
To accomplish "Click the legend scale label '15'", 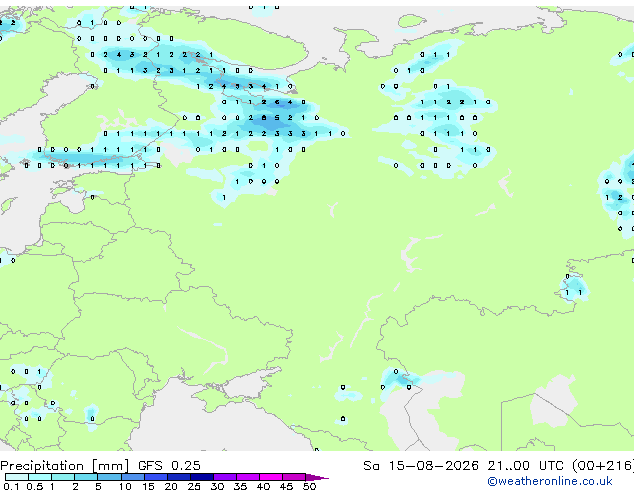I will 148,486.
